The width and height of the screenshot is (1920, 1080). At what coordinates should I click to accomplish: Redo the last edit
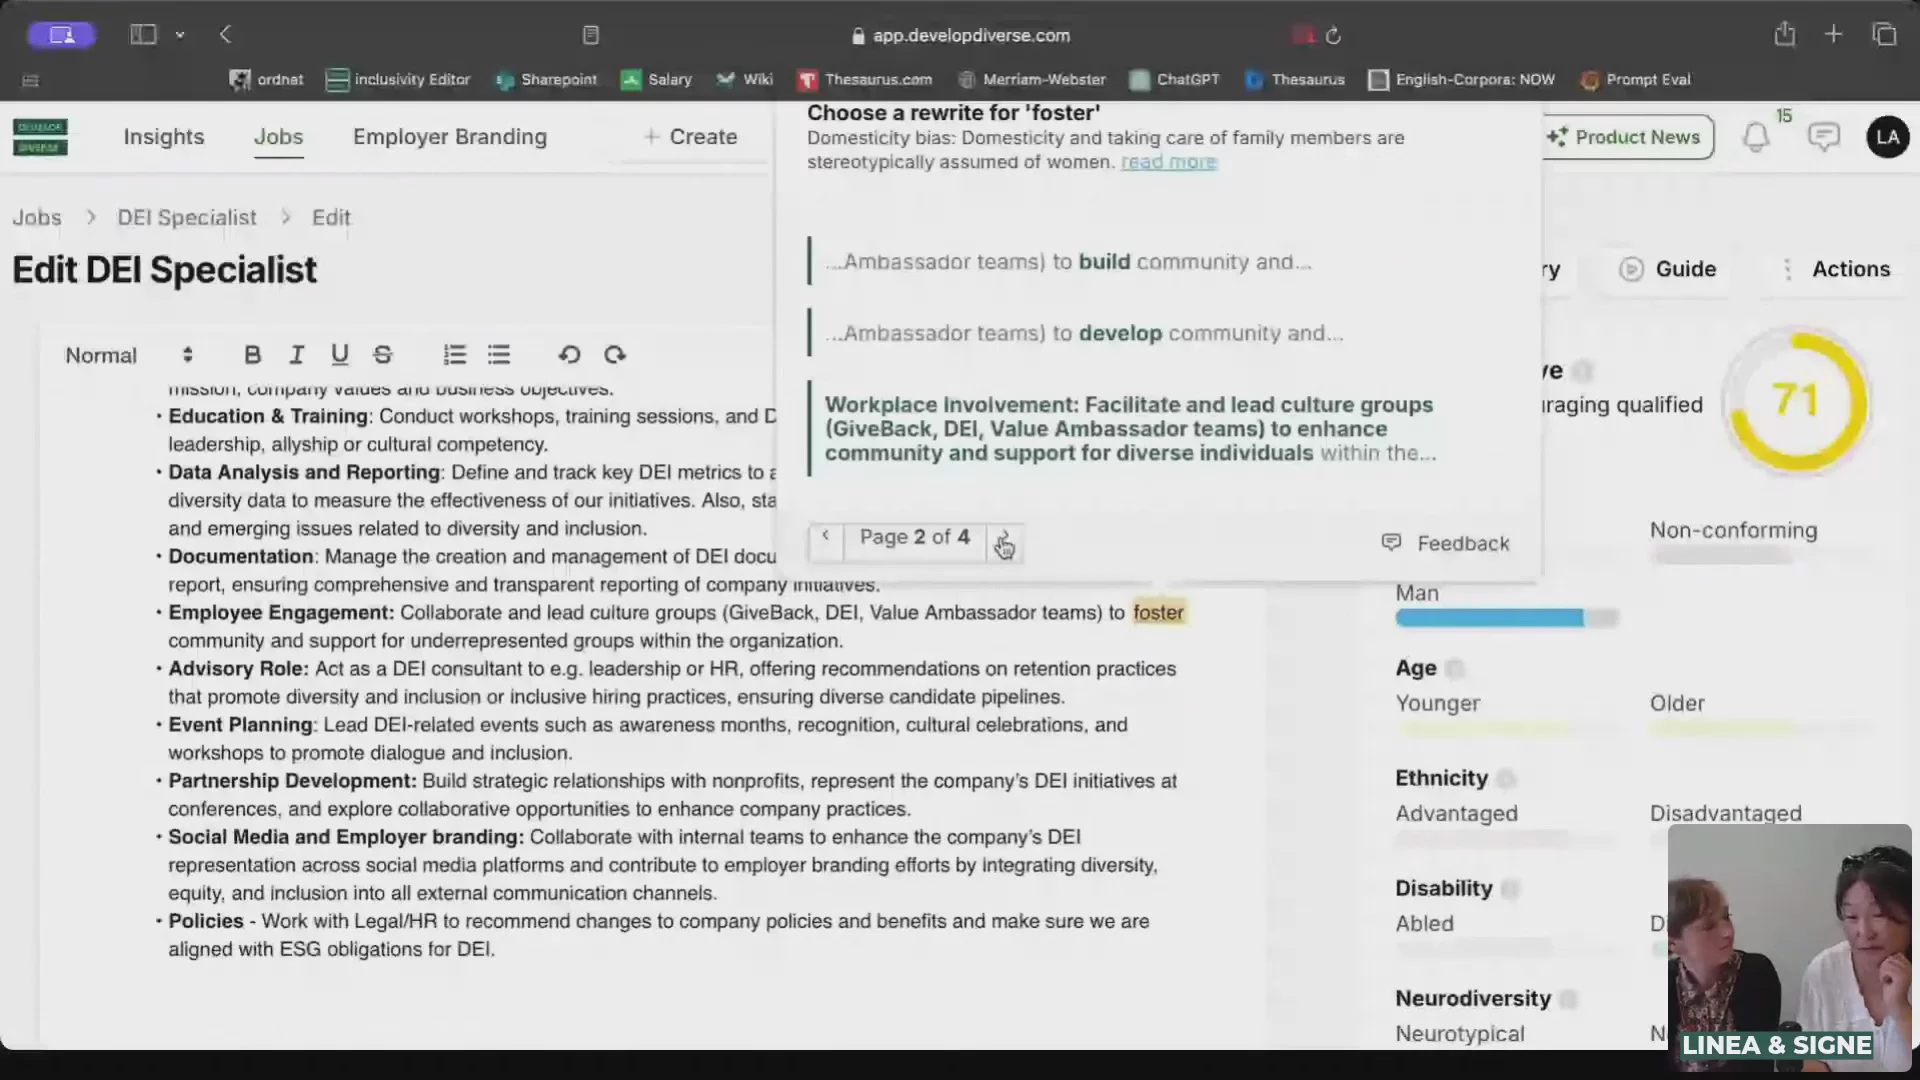tap(615, 355)
